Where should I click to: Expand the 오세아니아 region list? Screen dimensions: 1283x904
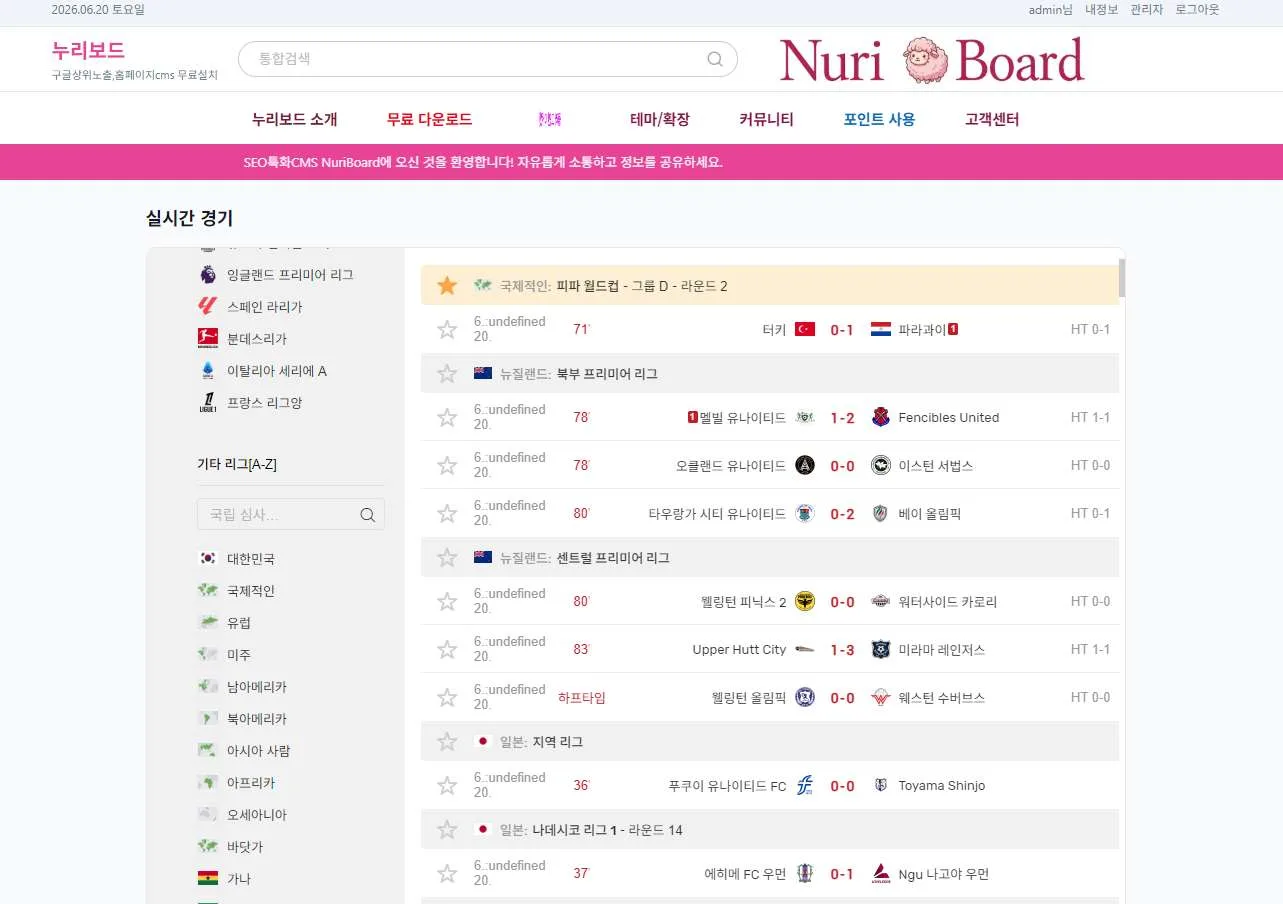coord(257,815)
